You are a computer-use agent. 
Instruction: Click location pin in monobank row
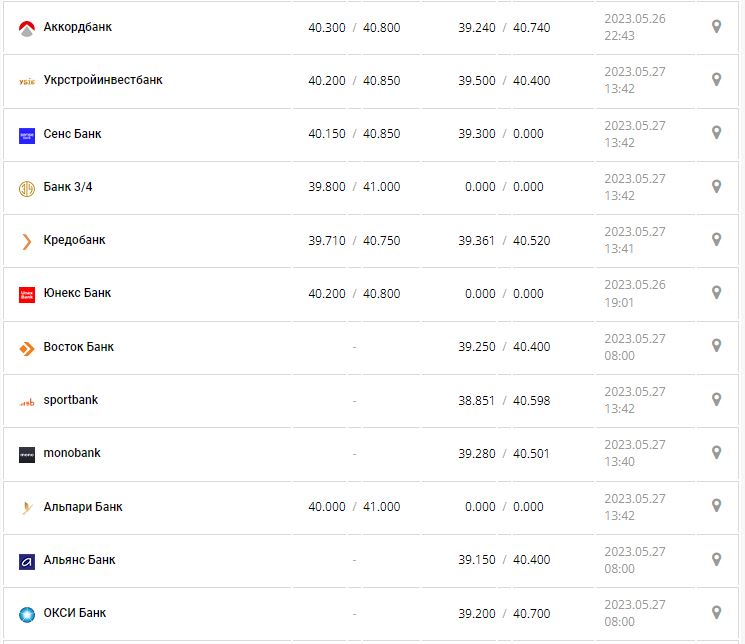tap(716, 452)
